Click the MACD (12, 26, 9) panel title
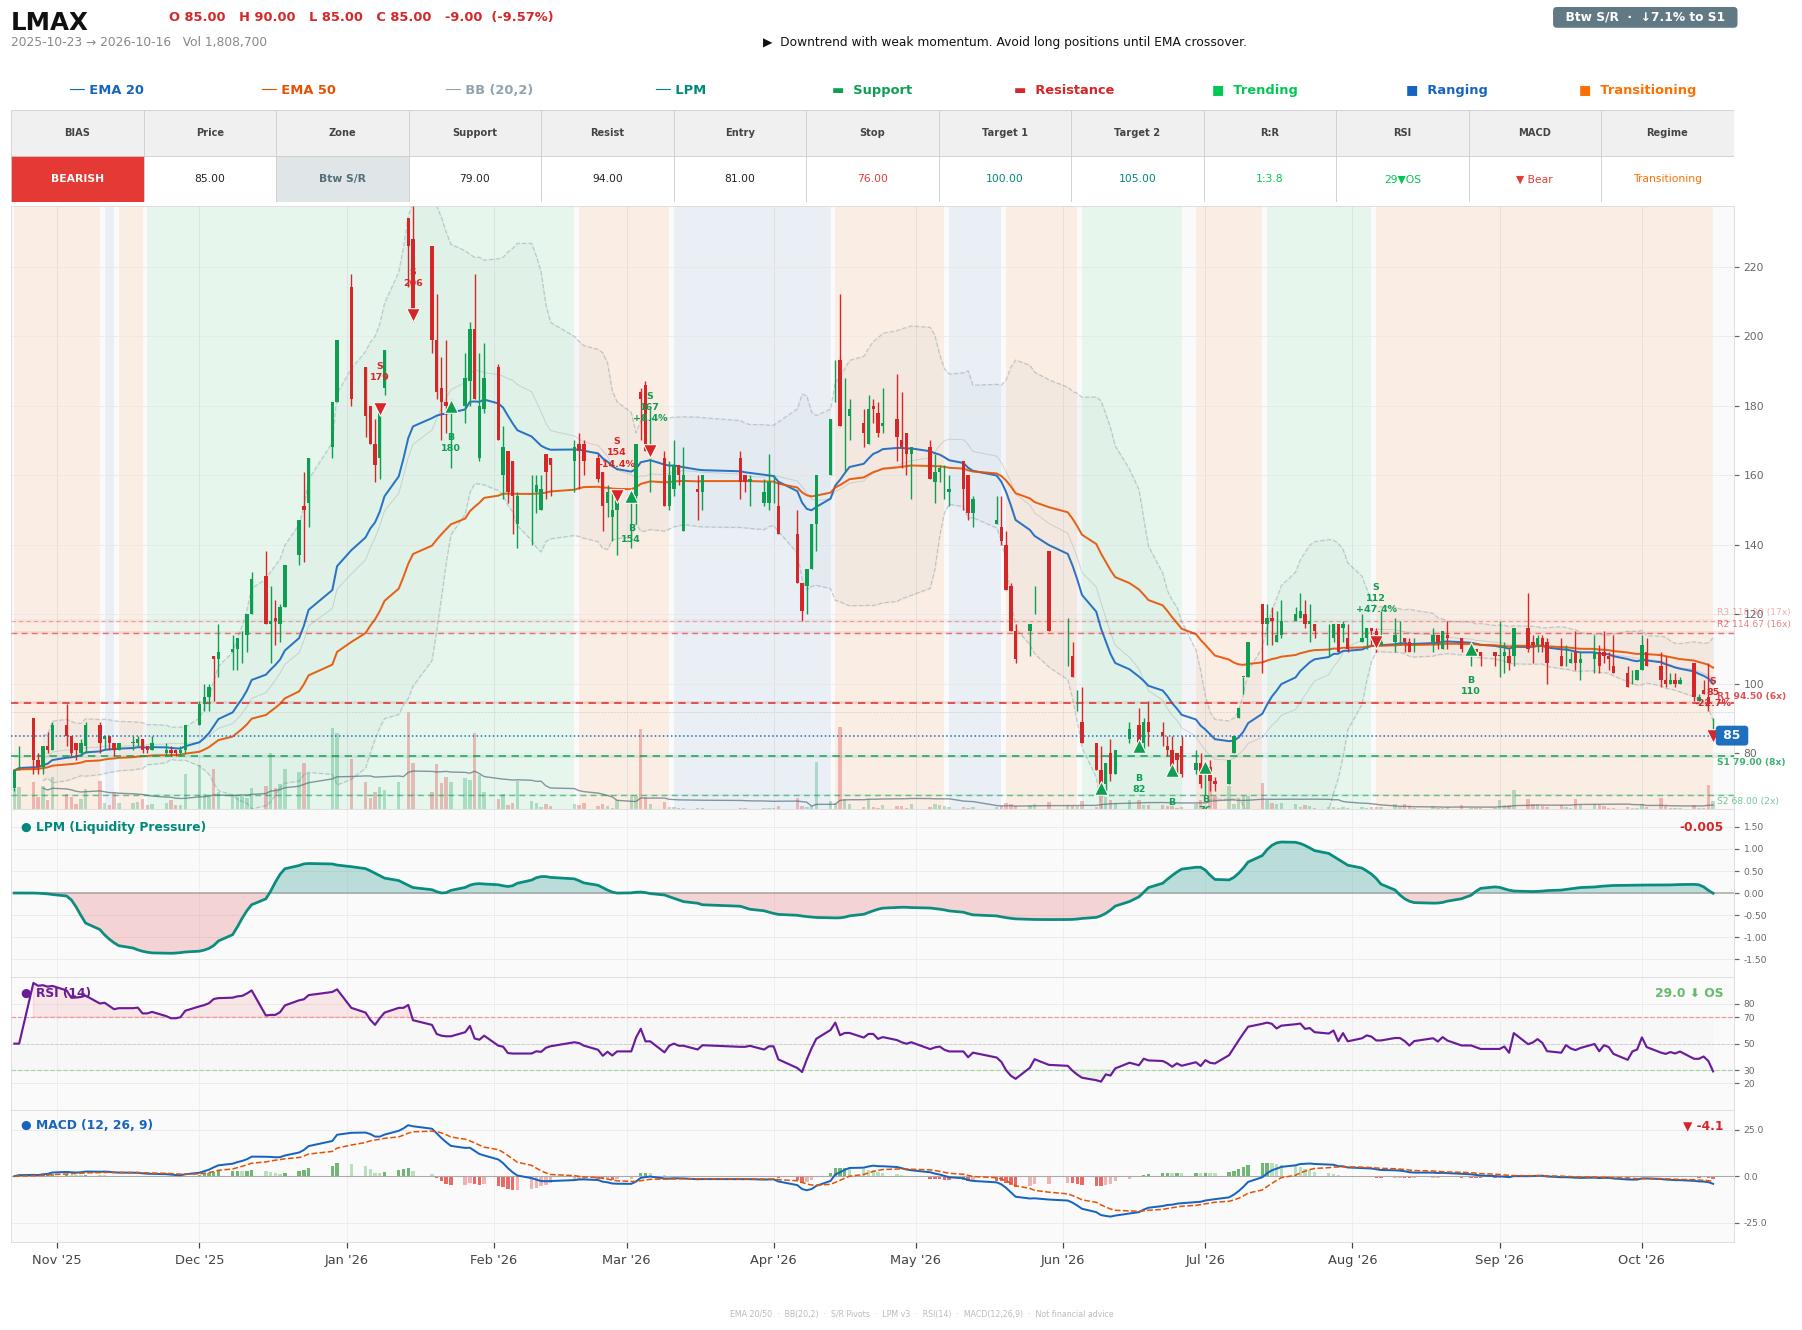This screenshot has width=1802, height=1330. click(87, 1125)
